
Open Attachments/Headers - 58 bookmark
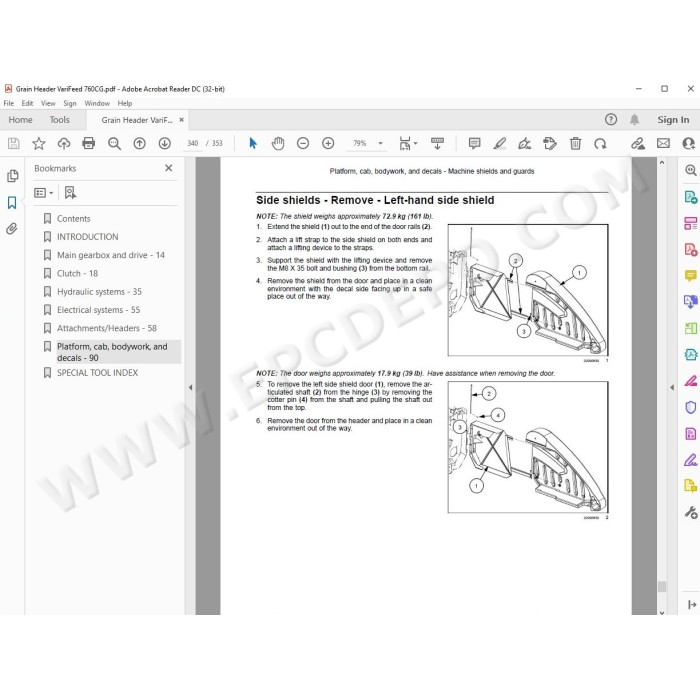(x=107, y=328)
